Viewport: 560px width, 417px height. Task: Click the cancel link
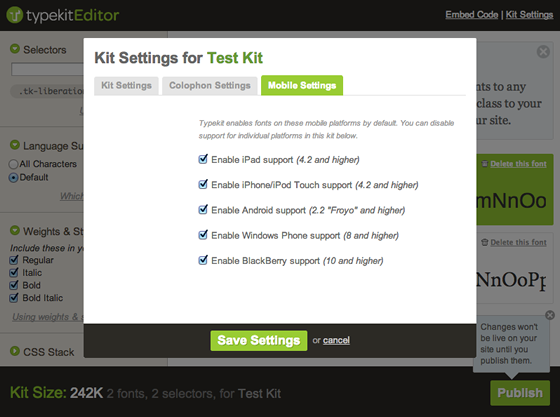(x=336, y=340)
